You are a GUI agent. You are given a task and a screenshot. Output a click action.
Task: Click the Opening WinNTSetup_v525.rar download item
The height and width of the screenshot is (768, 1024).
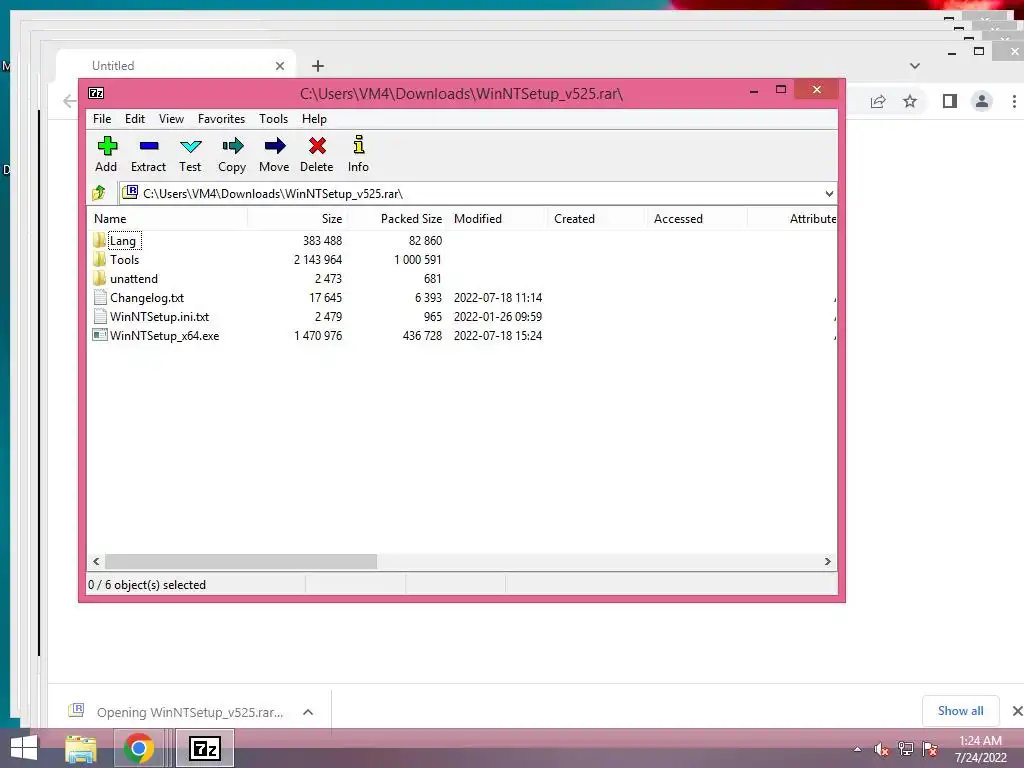pyautogui.click(x=190, y=712)
